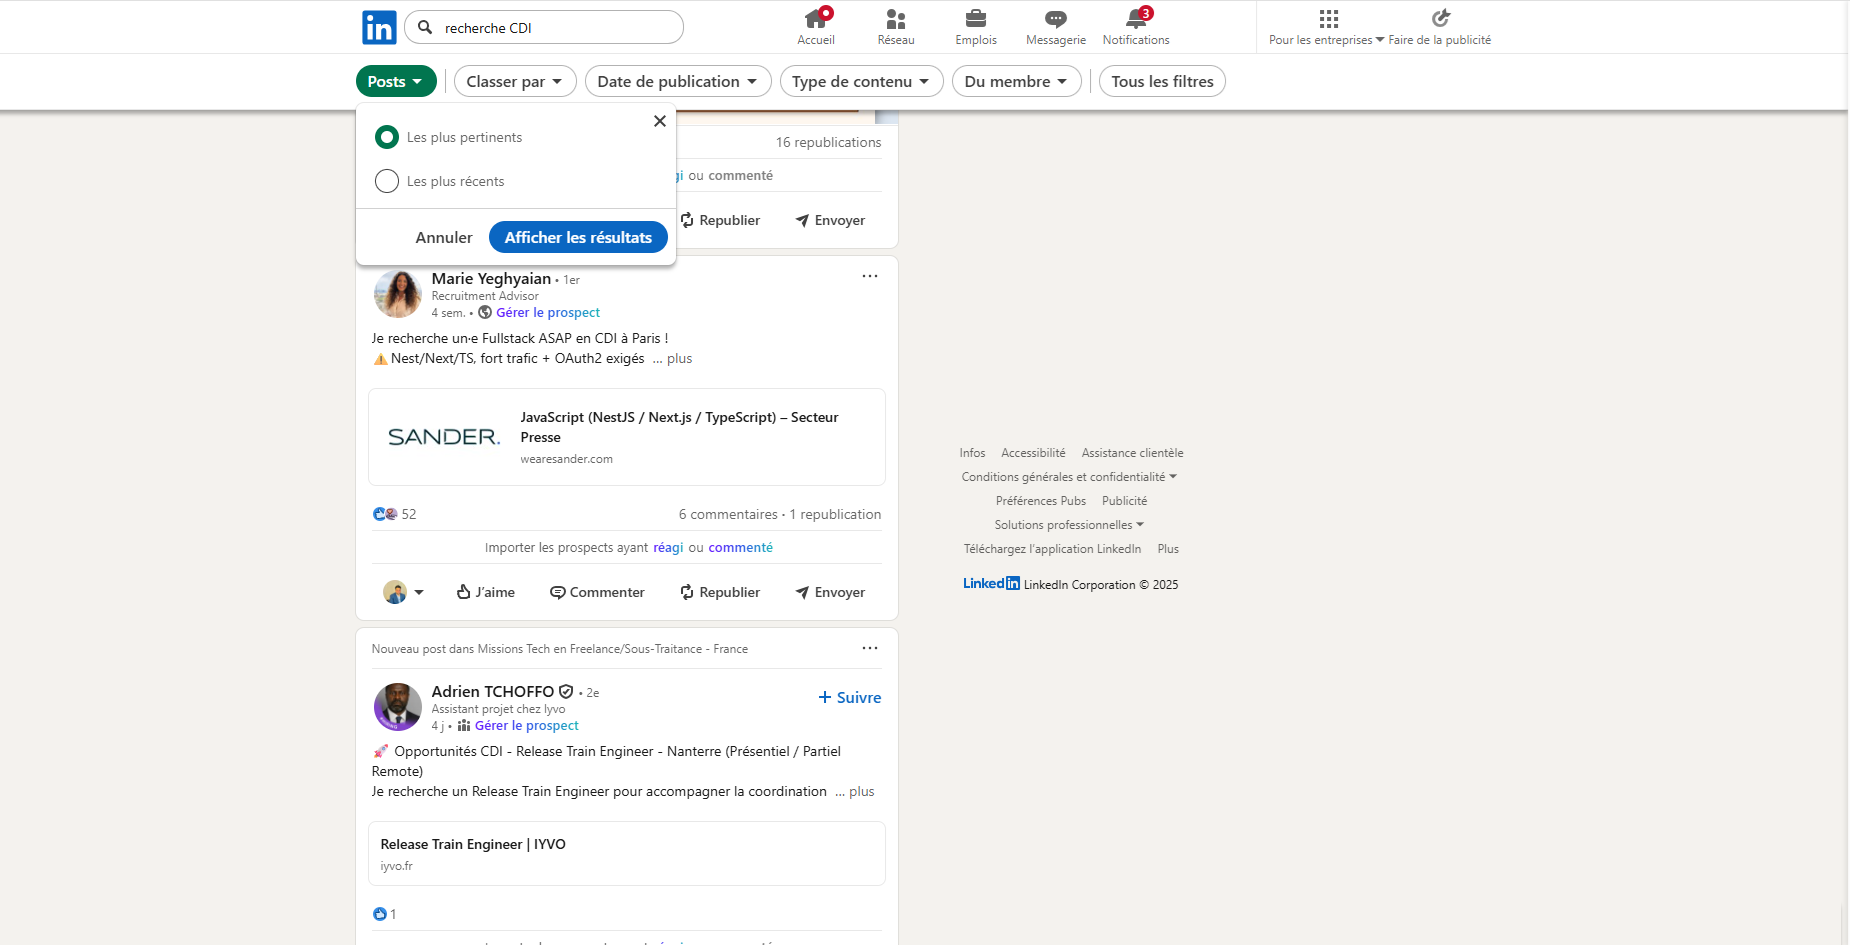The image size is (1850, 945).
Task: Open Messagerie chat icon
Action: (1055, 19)
